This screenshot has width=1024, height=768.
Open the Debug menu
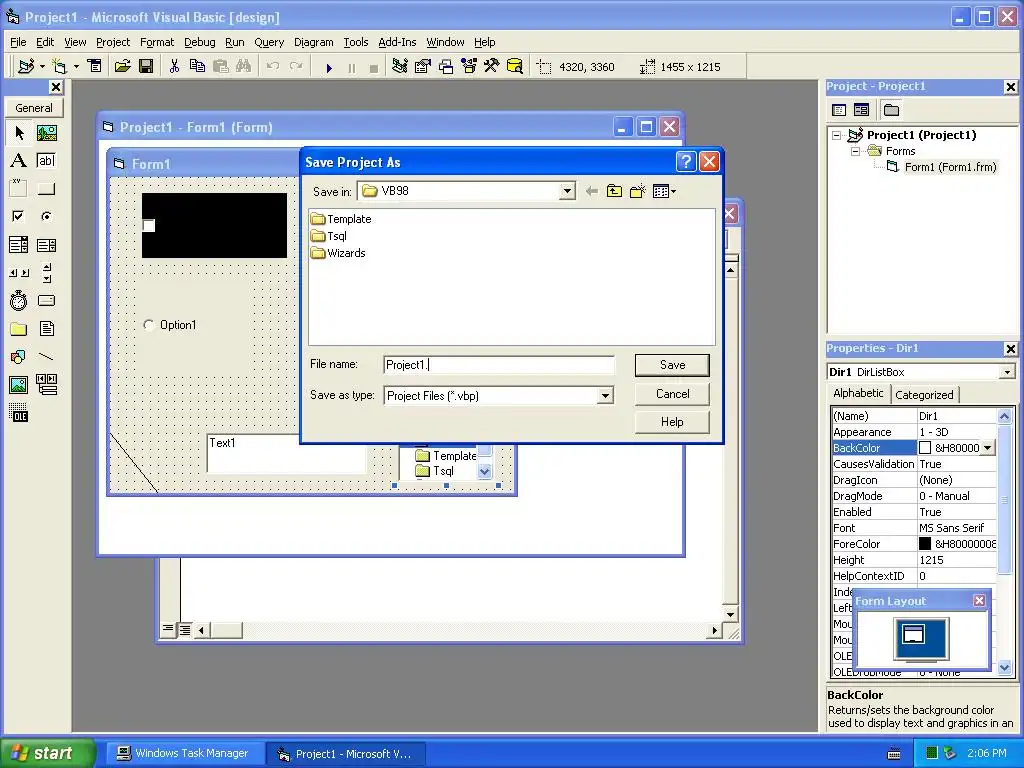point(199,42)
